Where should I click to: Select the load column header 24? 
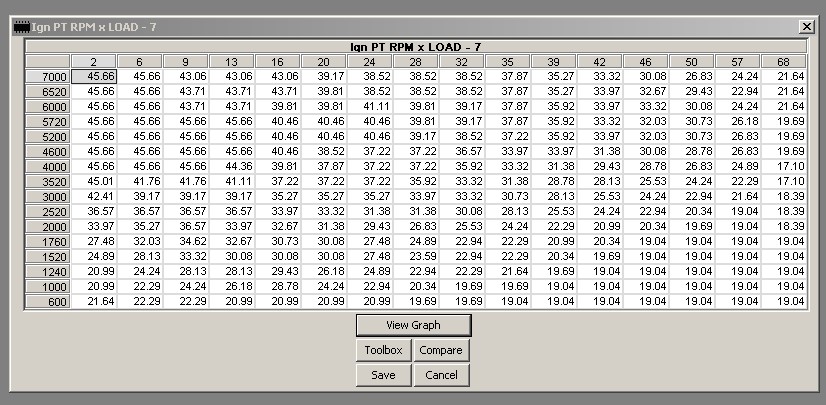tap(369, 62)
